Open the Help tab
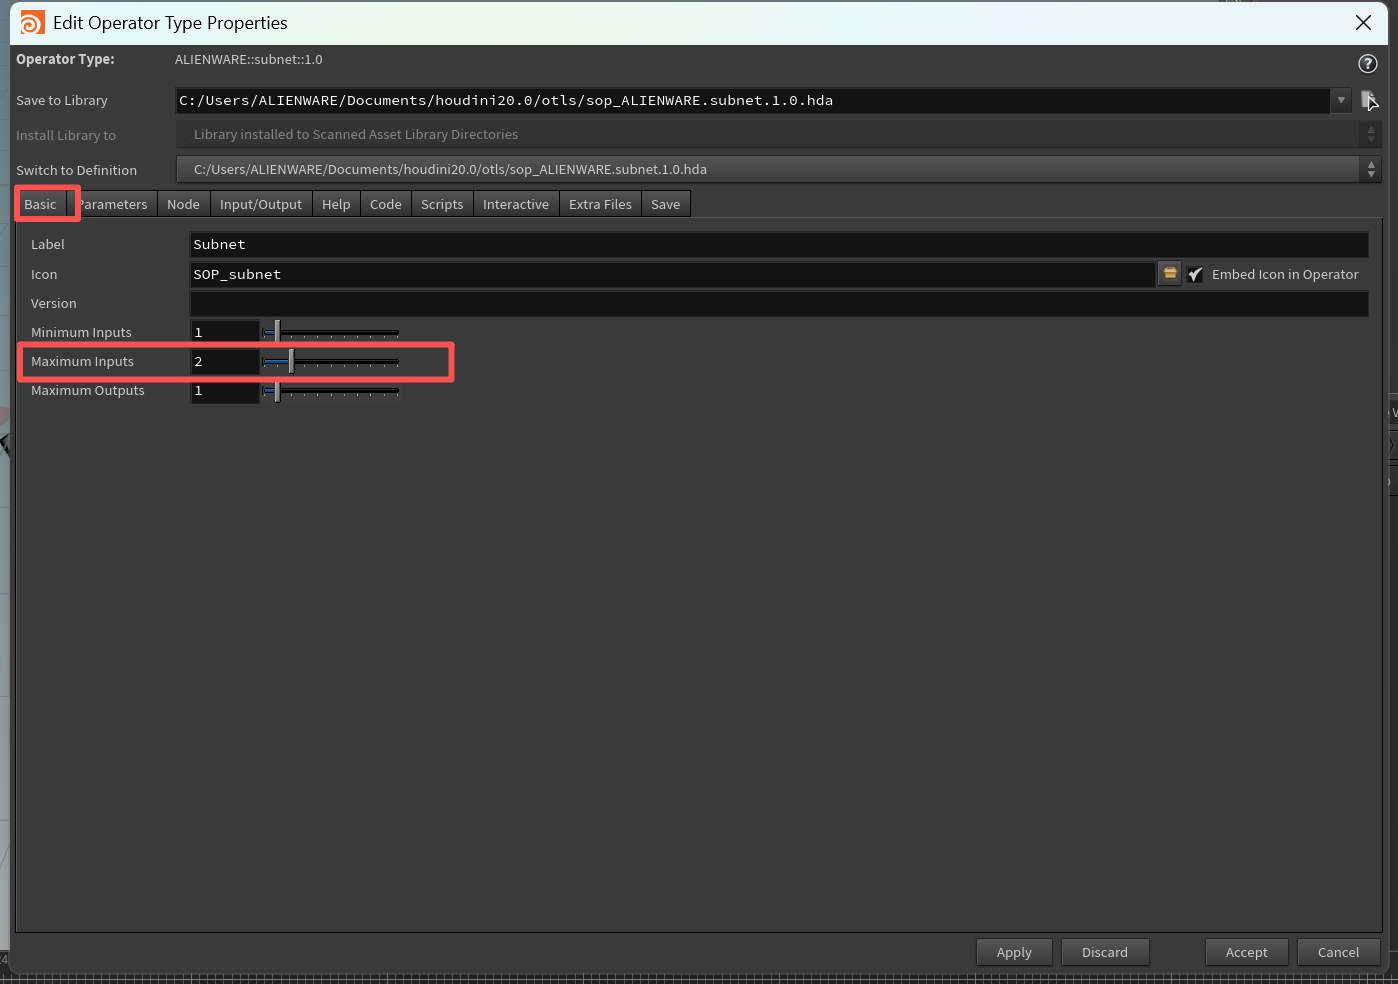 point(336,204)
